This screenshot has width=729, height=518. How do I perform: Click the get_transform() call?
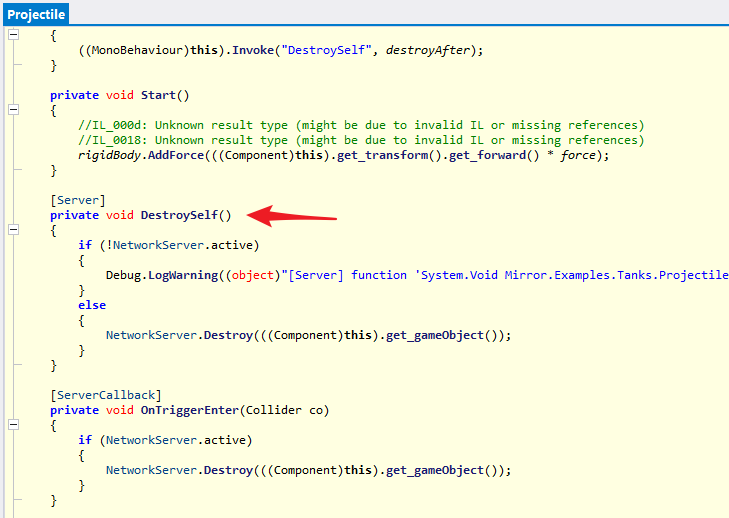click(389, 155)
